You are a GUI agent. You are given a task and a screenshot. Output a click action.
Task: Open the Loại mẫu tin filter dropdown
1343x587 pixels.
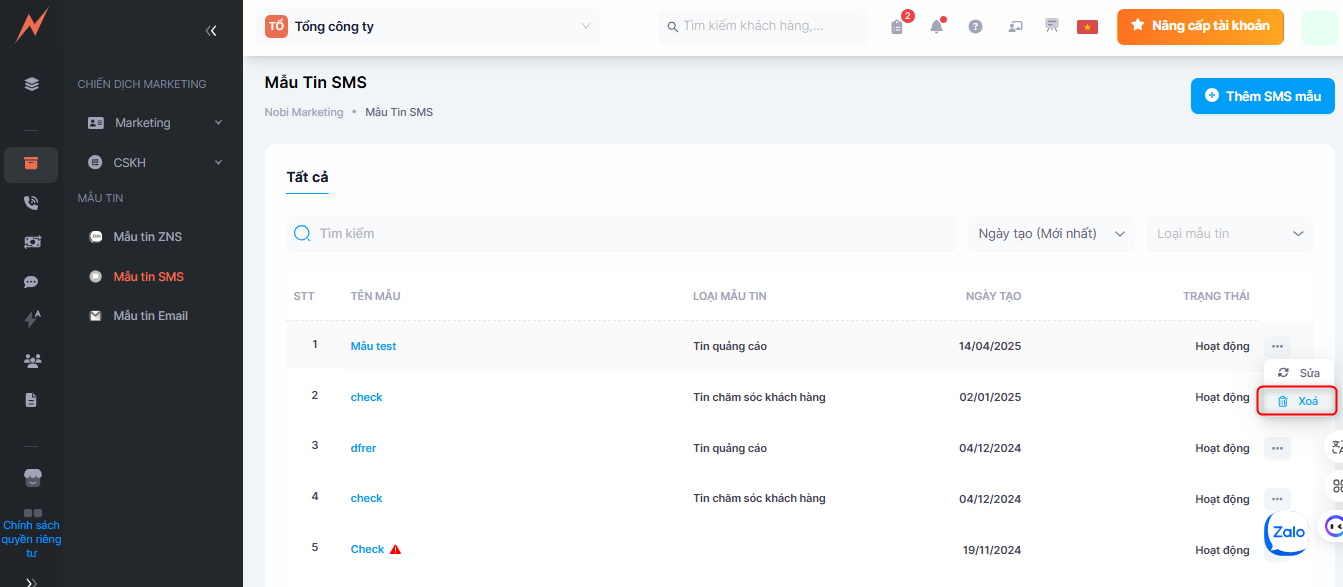coord(1230,234)
